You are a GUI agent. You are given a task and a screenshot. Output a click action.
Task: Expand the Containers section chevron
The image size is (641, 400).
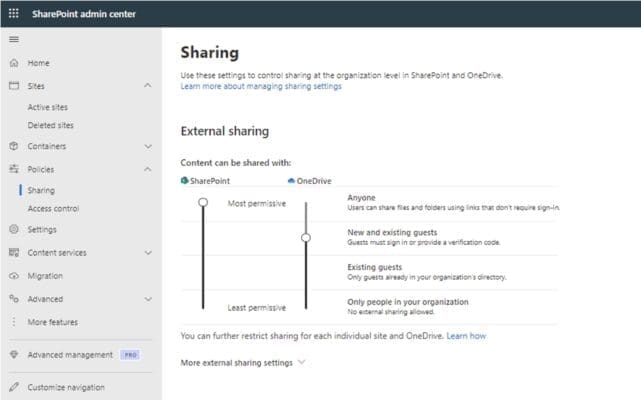[x=148, y=146]
